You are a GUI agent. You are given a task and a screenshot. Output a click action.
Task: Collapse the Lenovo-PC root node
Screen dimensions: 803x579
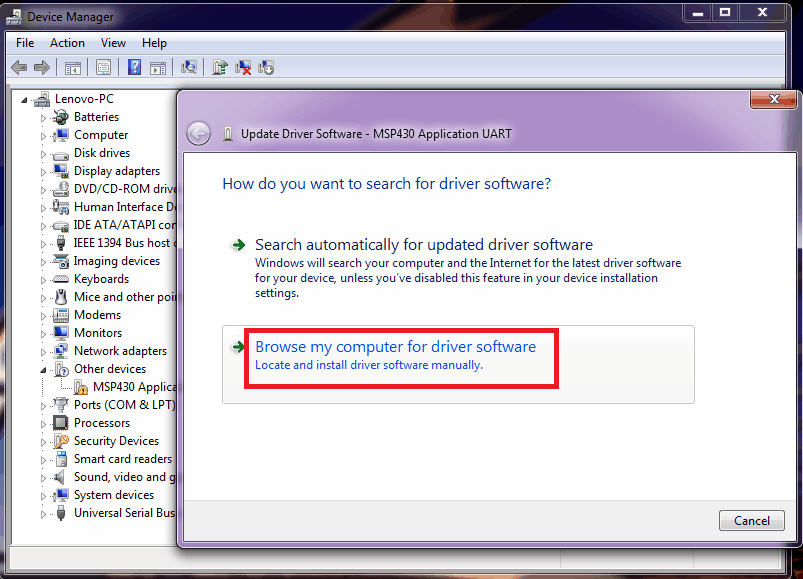tap(25, 99)
